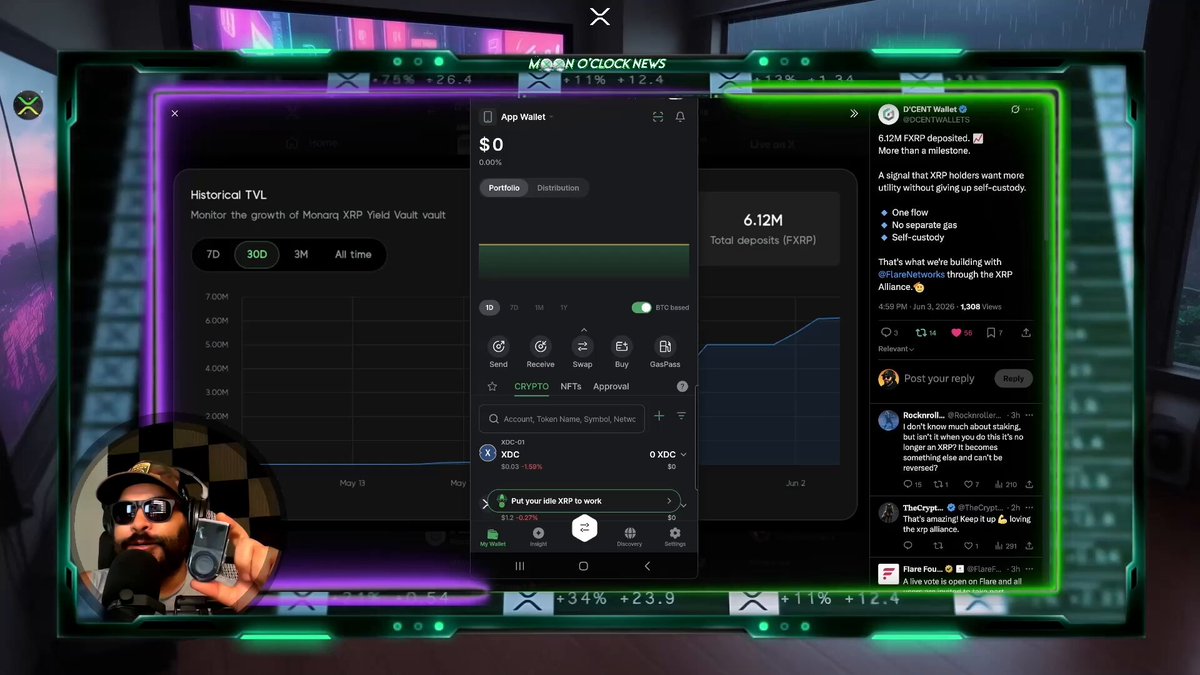
Task: Open Discovery in the bottom navigation
Action: (x=630, y=537)
